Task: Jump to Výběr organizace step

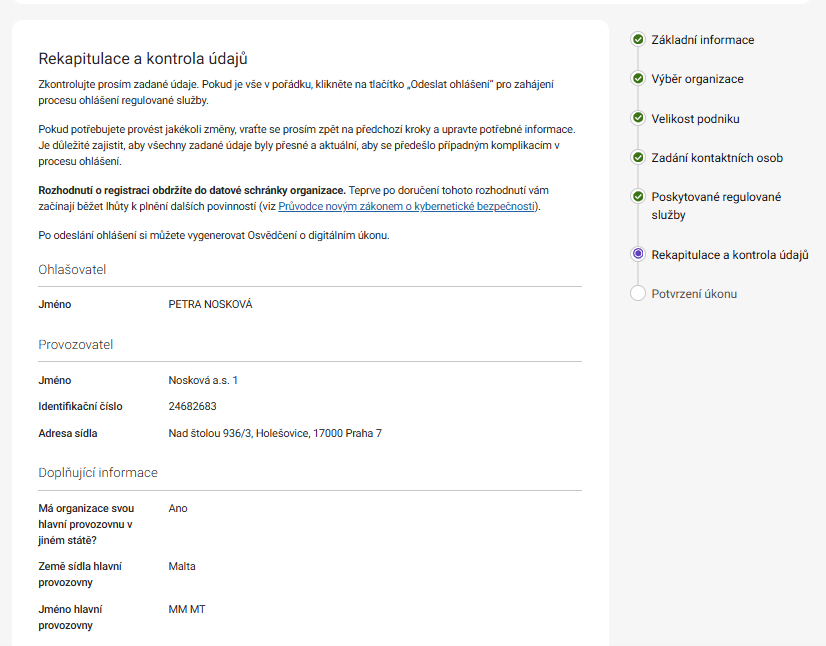Action: 697,79
